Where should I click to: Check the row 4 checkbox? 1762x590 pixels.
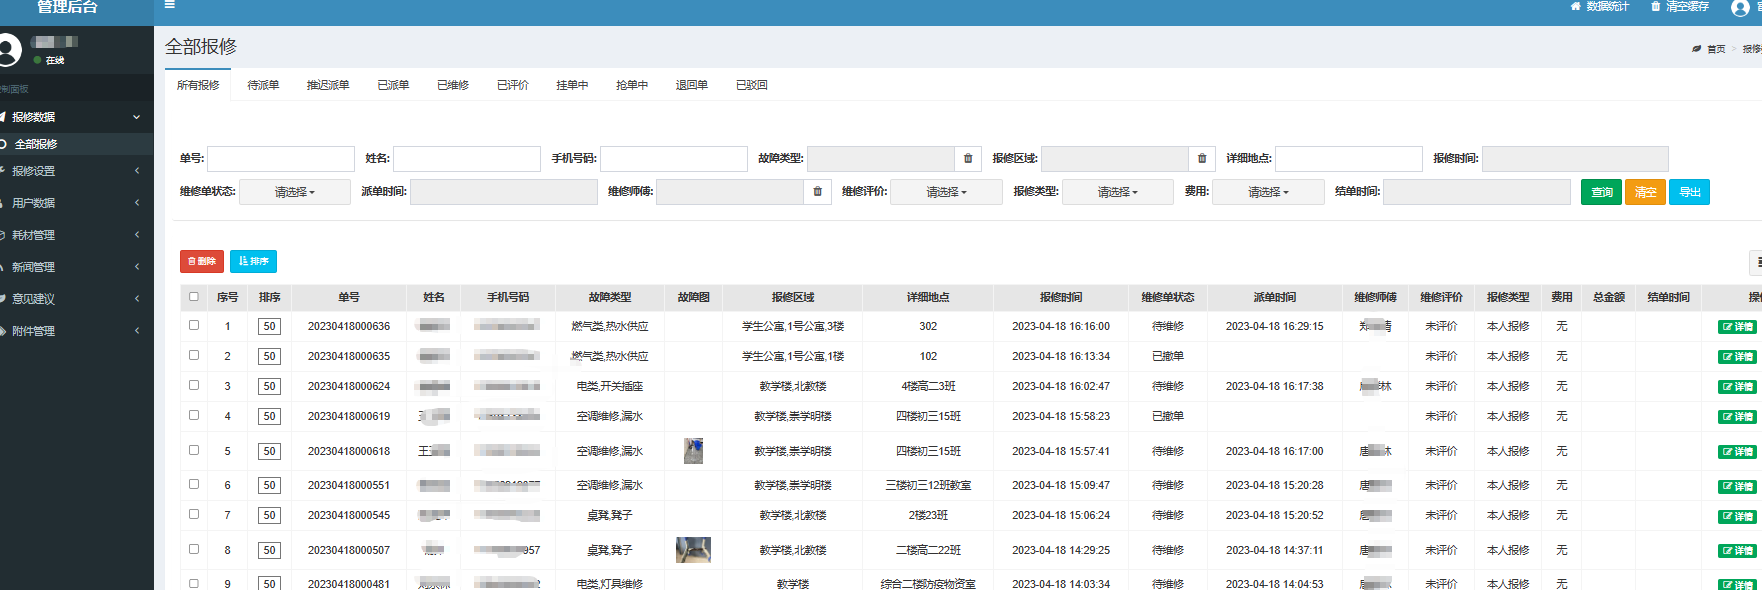point(194,415)
